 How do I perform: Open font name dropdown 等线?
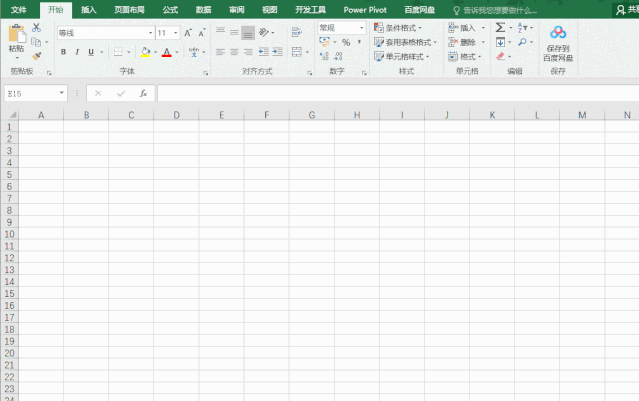pyautogui.click(x=150, y=33)
